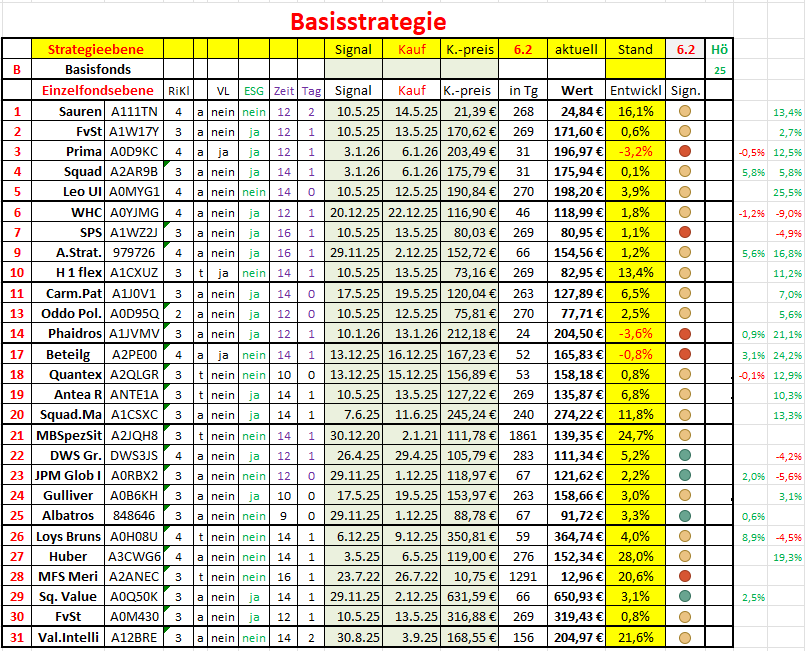805x651 pixels.
Task: Select the 'K.-preis' header in the second header row
Action: click(470, 90)
